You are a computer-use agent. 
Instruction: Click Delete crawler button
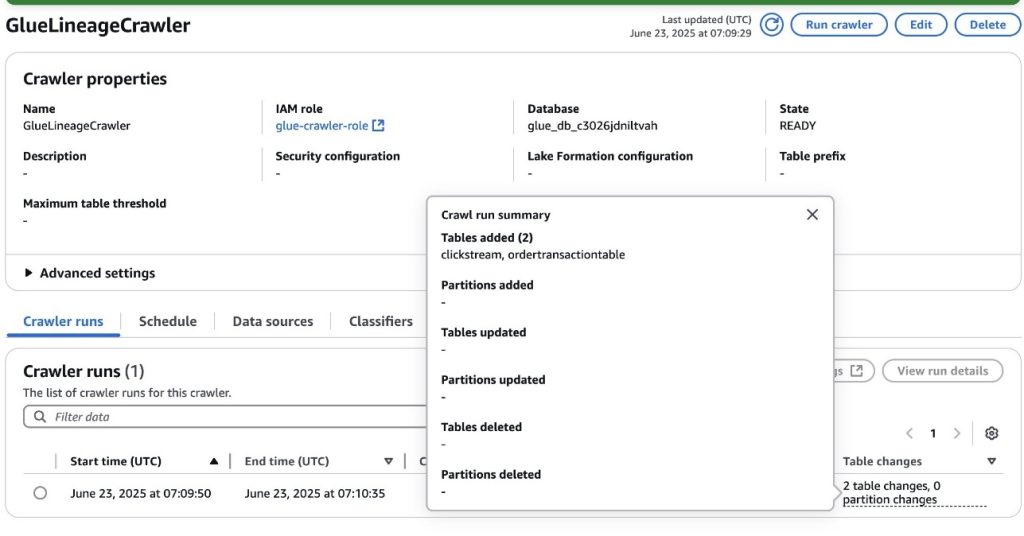click(987, 25)
